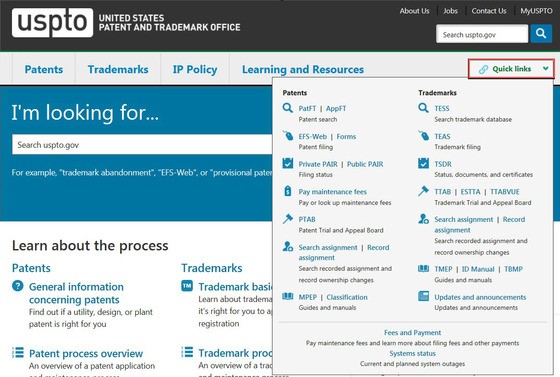Open the TMEP link
Viewport: 560px width, 377px height.
pos(443,269)
